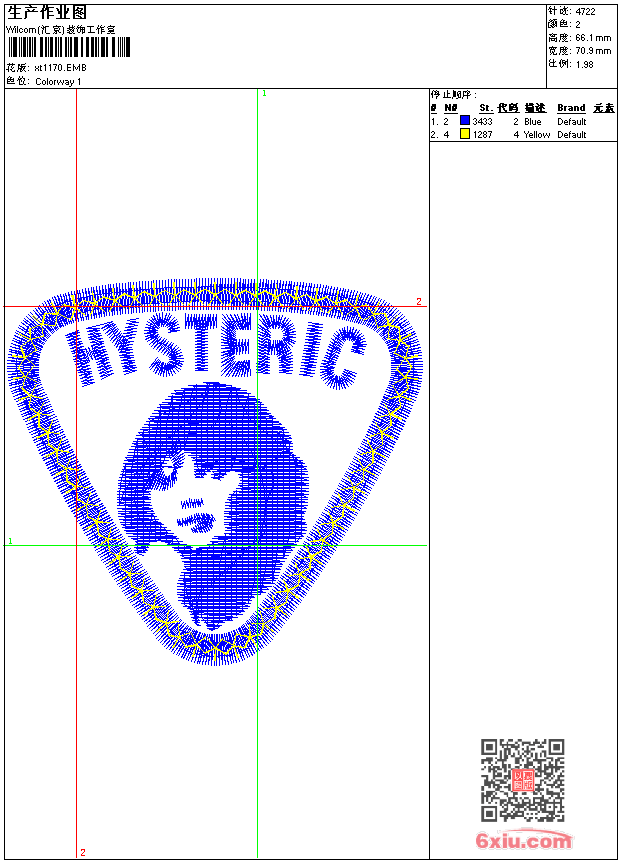
Task: Select the 生产作业图 title heading
Action: click(x=47, y=13)
